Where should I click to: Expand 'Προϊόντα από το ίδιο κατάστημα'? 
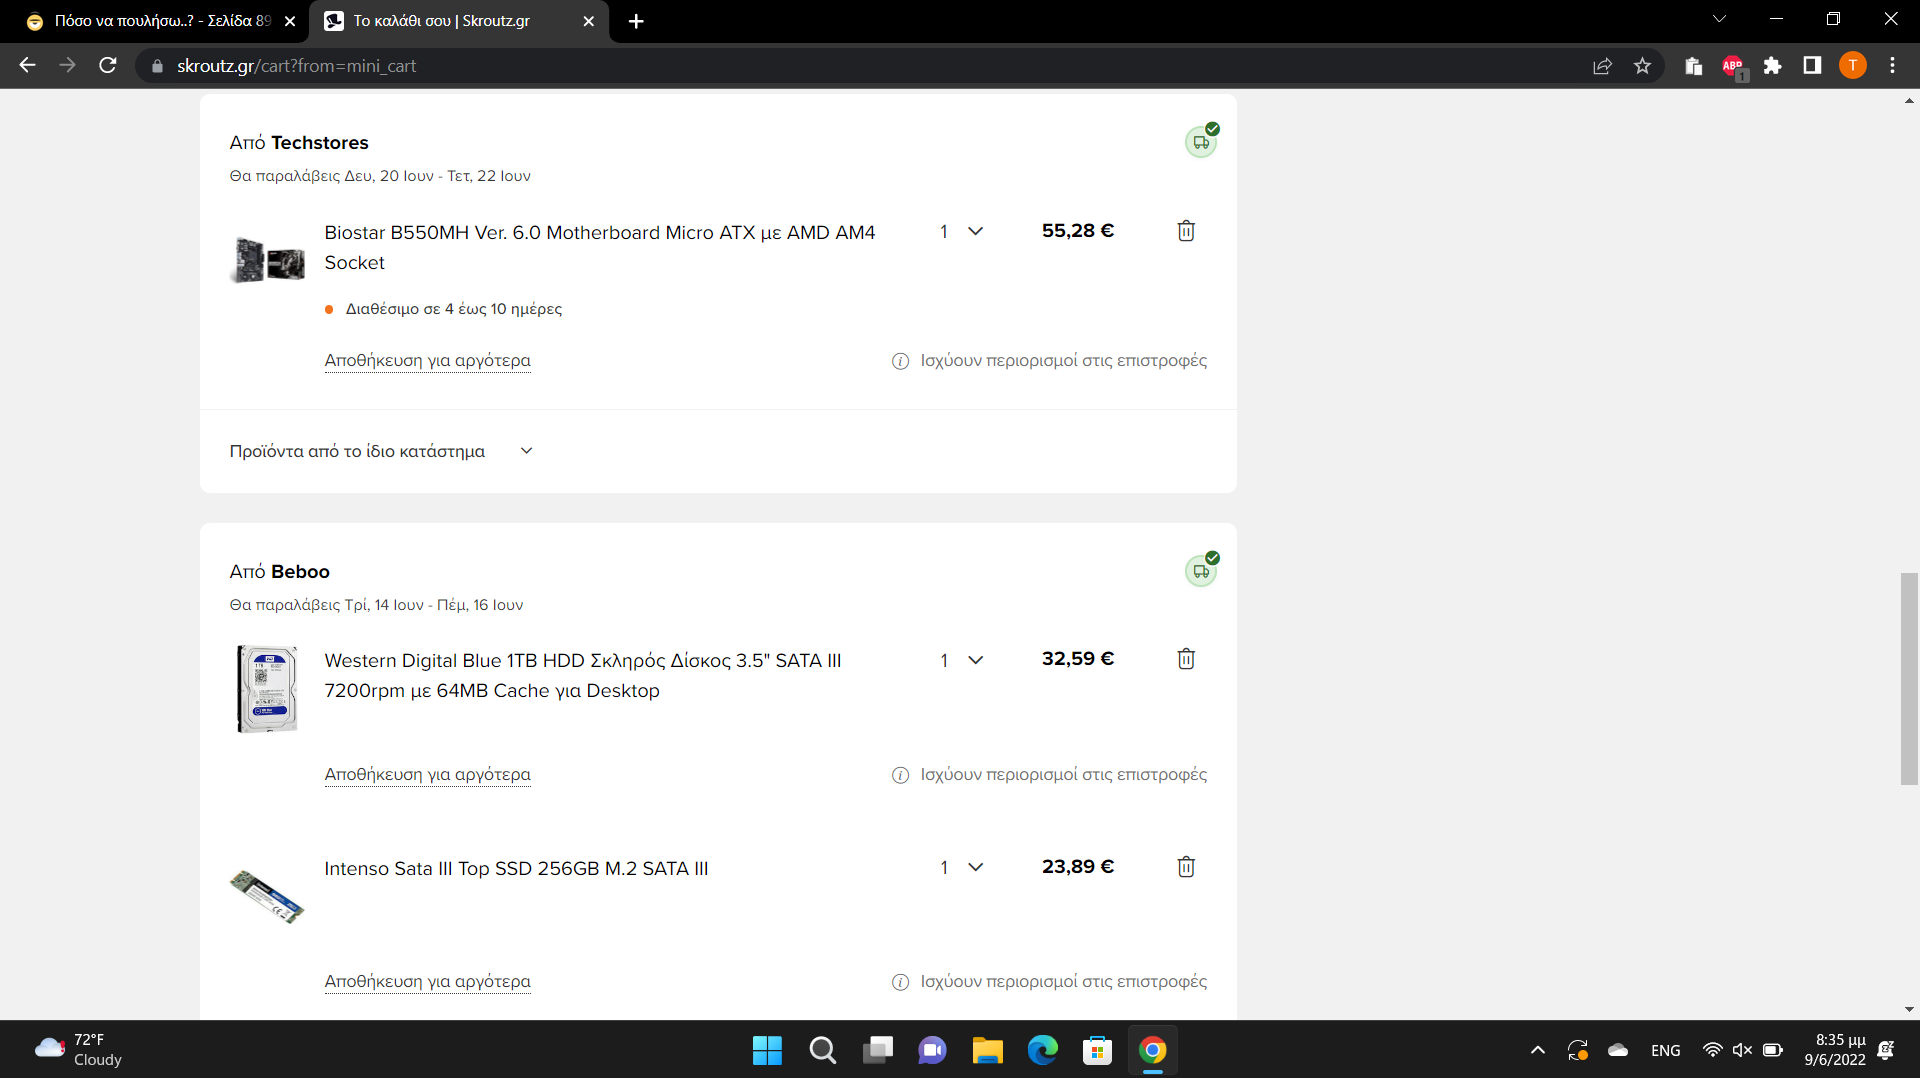[381, 451]
